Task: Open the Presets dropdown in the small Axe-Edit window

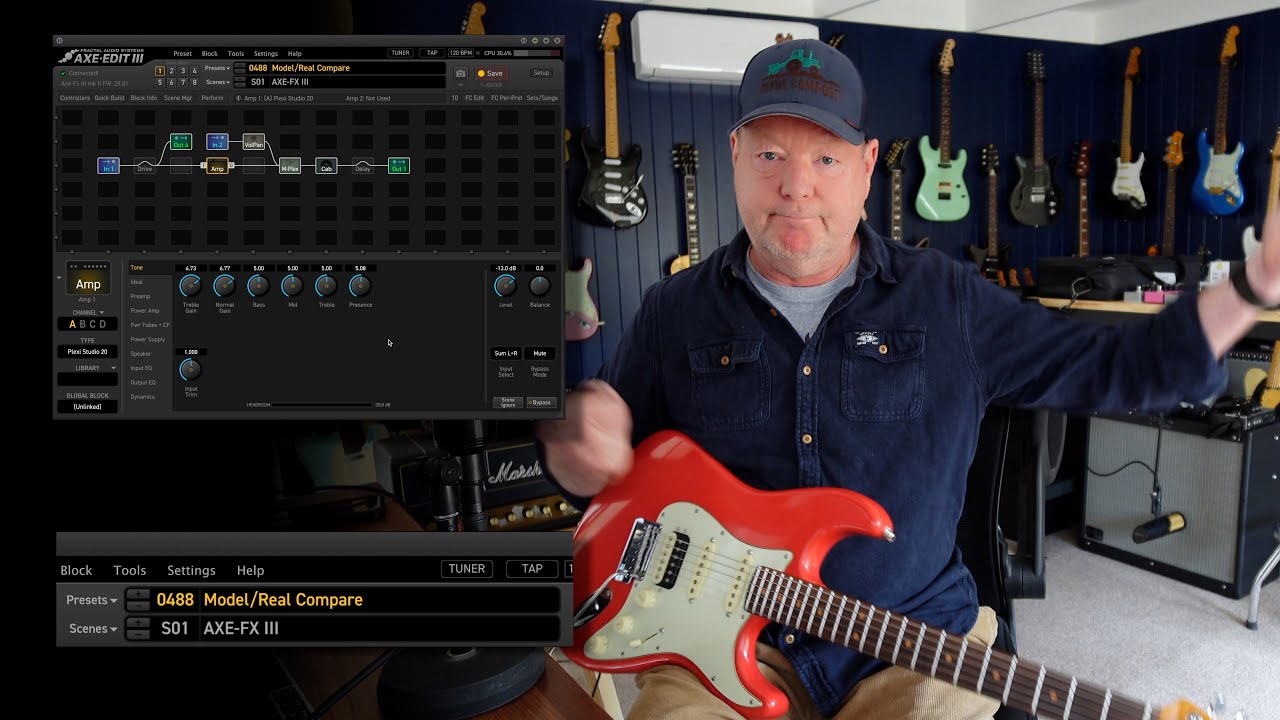Action: click(x=218, y=68)
